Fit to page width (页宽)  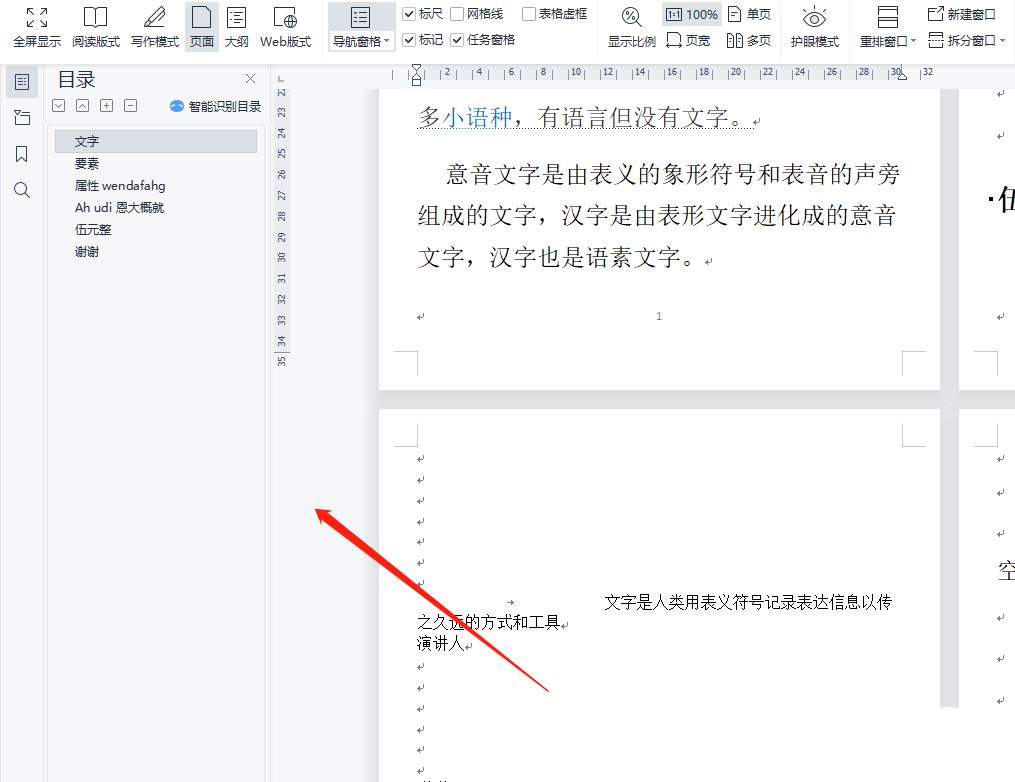(689, 41)
